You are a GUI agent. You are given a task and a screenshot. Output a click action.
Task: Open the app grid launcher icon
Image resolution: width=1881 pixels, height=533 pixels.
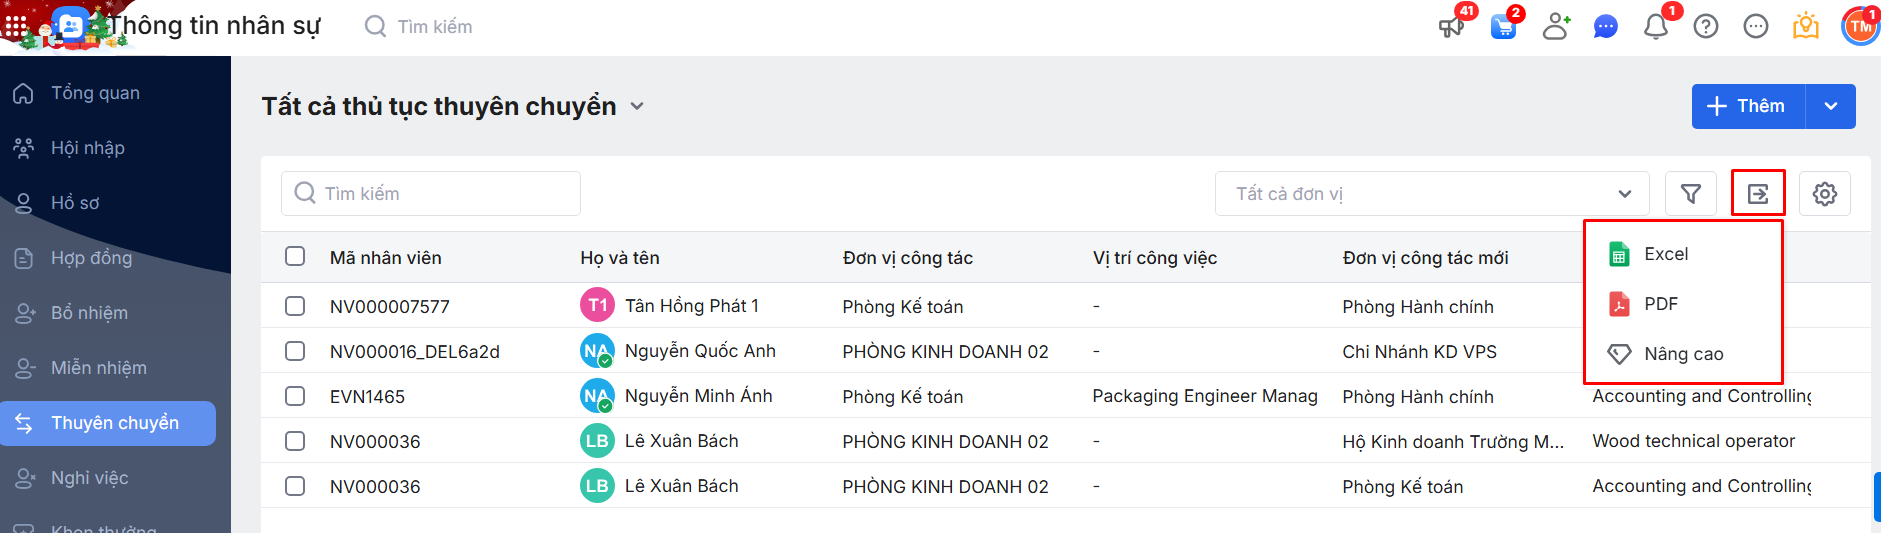(15, 27)
